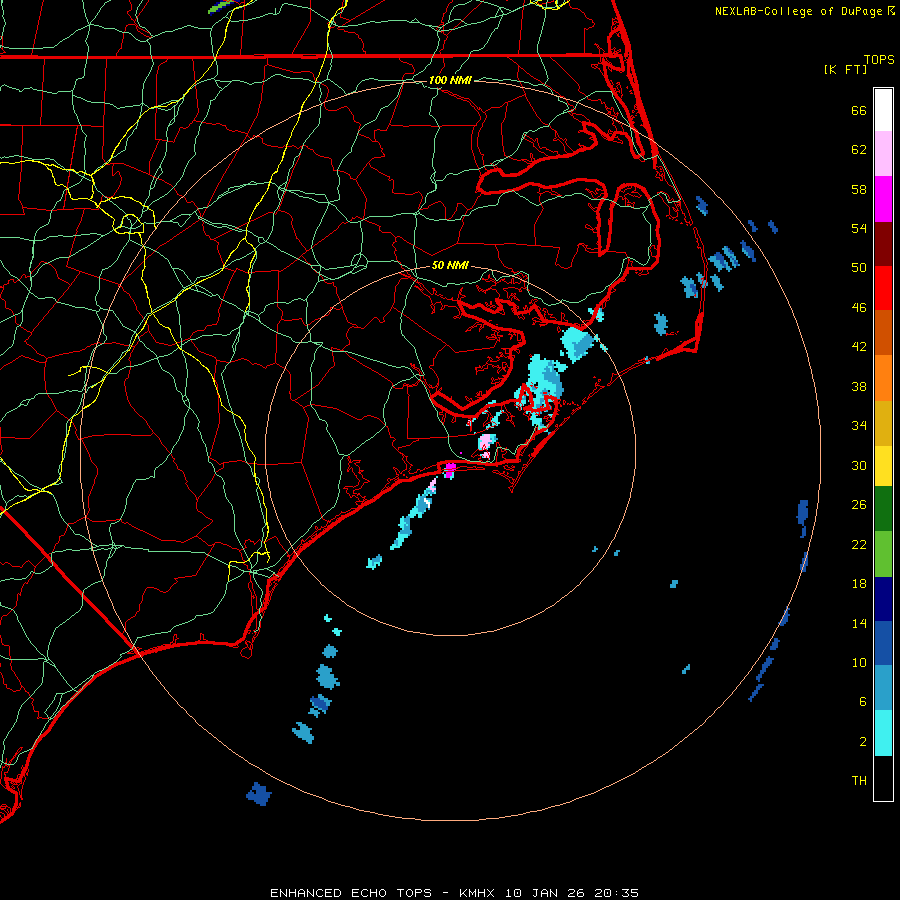This screenshot has height=900, width=900.
Task: Click the '66' legend scale label
Action: [x=859, y=110]
